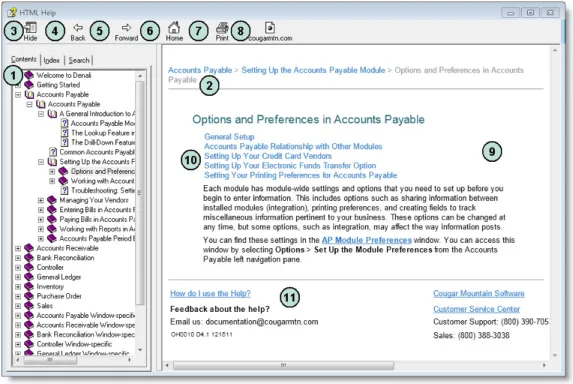Go Back using the toolbar arrow
The image size is (573, 384).
[x=78, y=27]
